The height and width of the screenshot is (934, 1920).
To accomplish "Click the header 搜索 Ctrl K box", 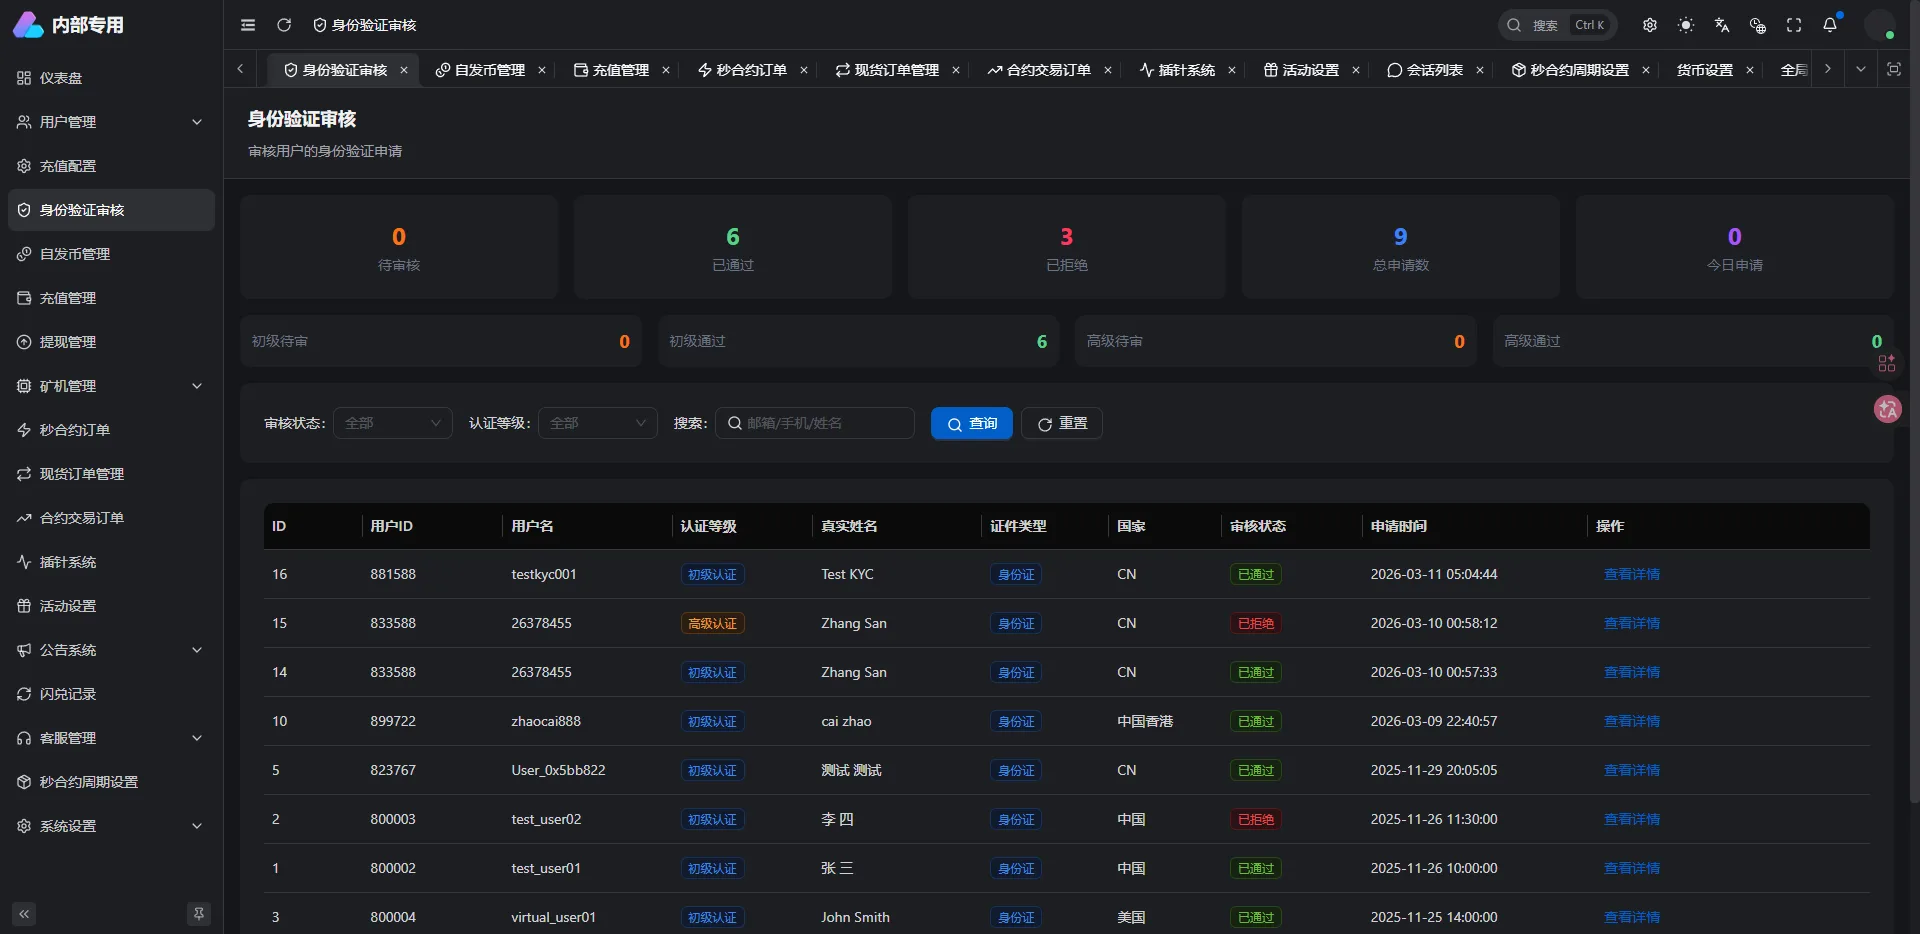I will tap(1558, 25).
